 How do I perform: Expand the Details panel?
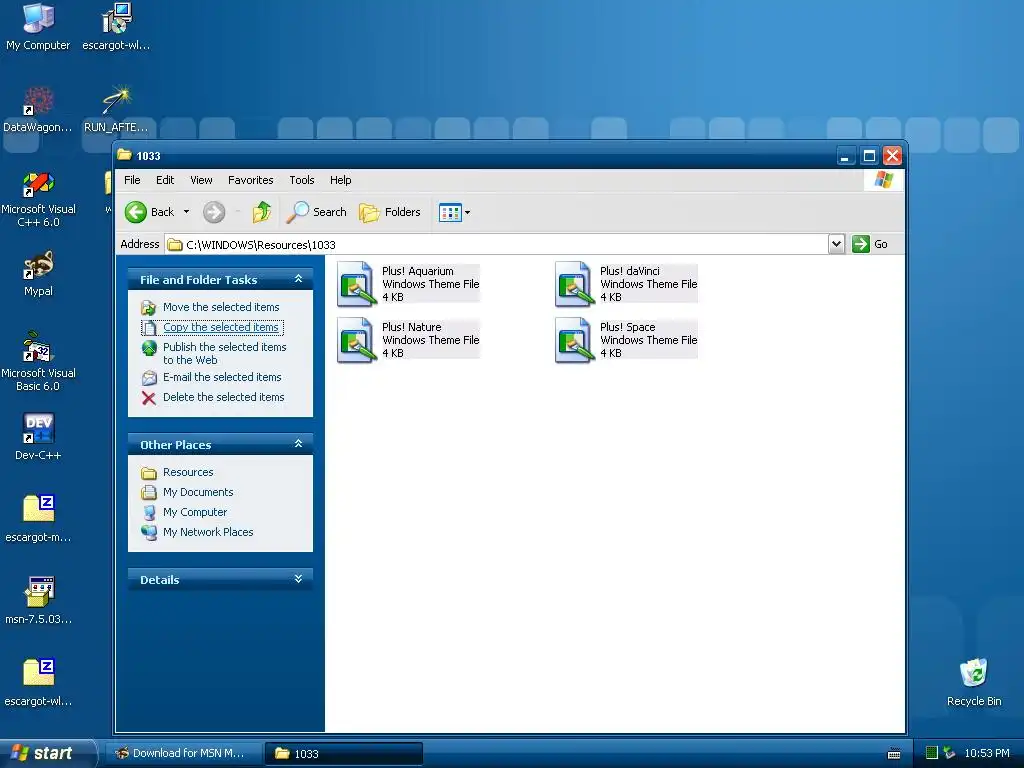[x=298, y=579]
